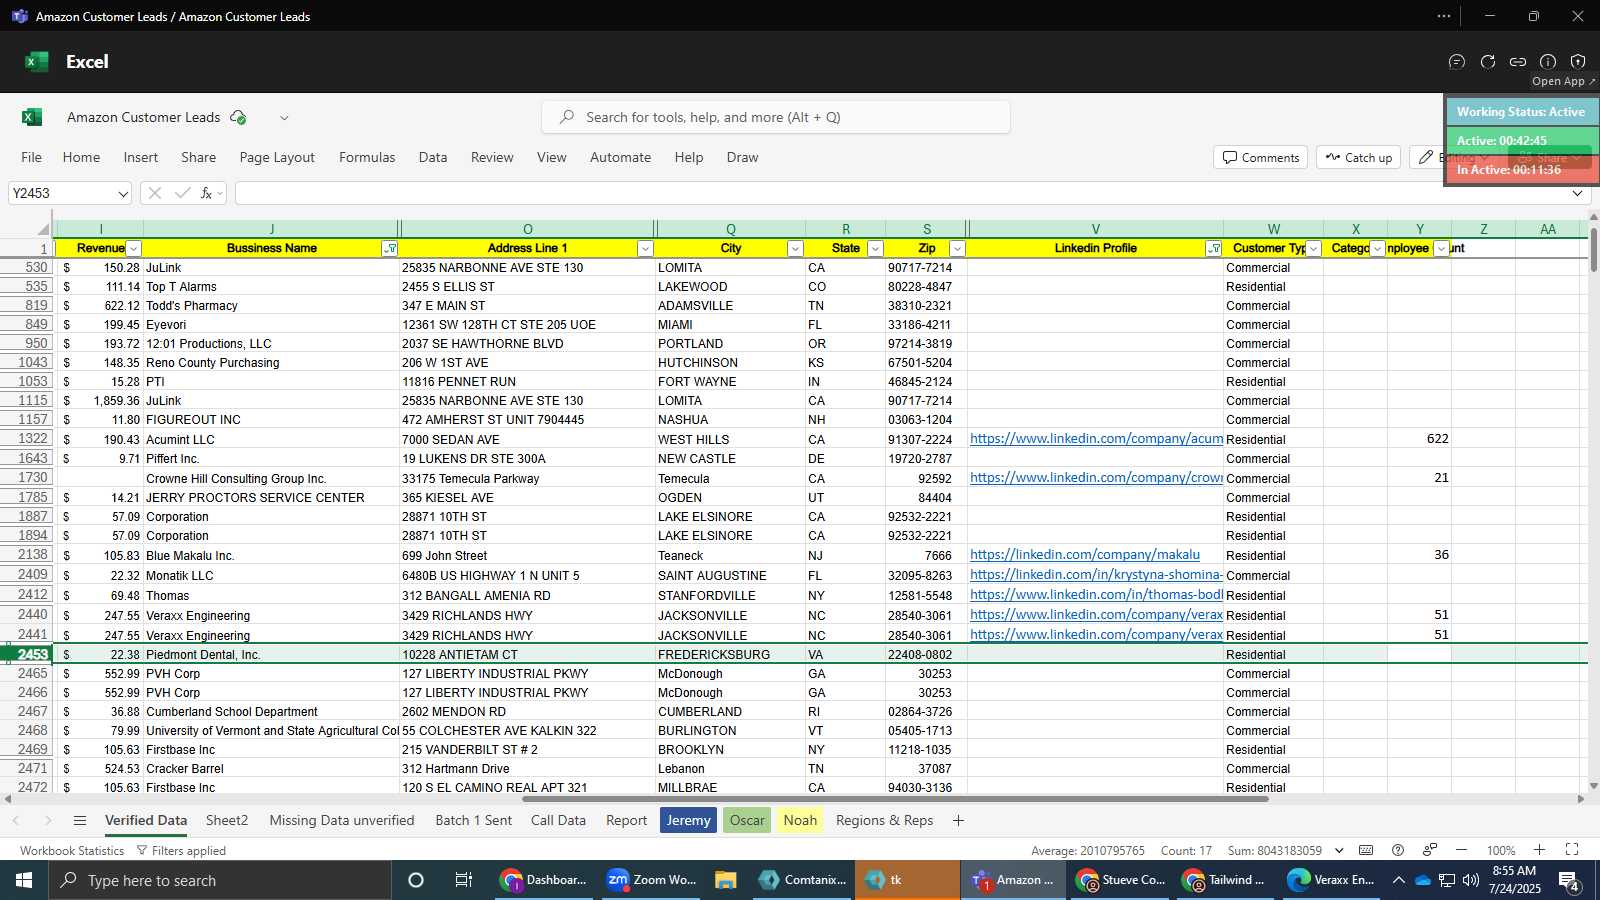Click the horizontal scrollbar thumb
Image resolution: width=1600 pixels, height=900 pixels.
coord(895,799)
